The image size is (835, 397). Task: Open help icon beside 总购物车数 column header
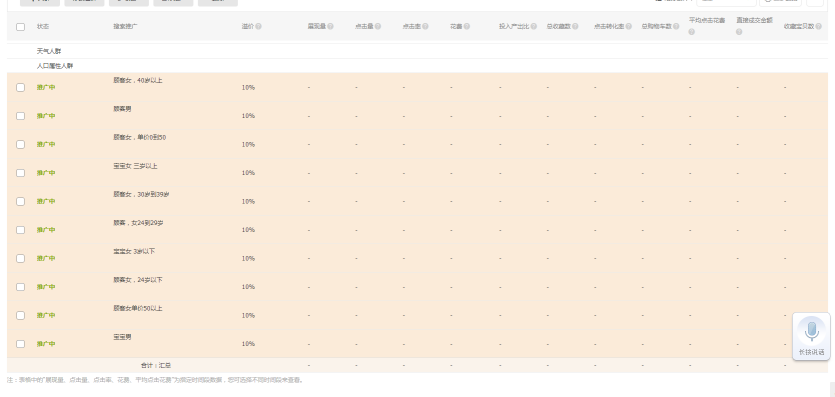point(676,27)
